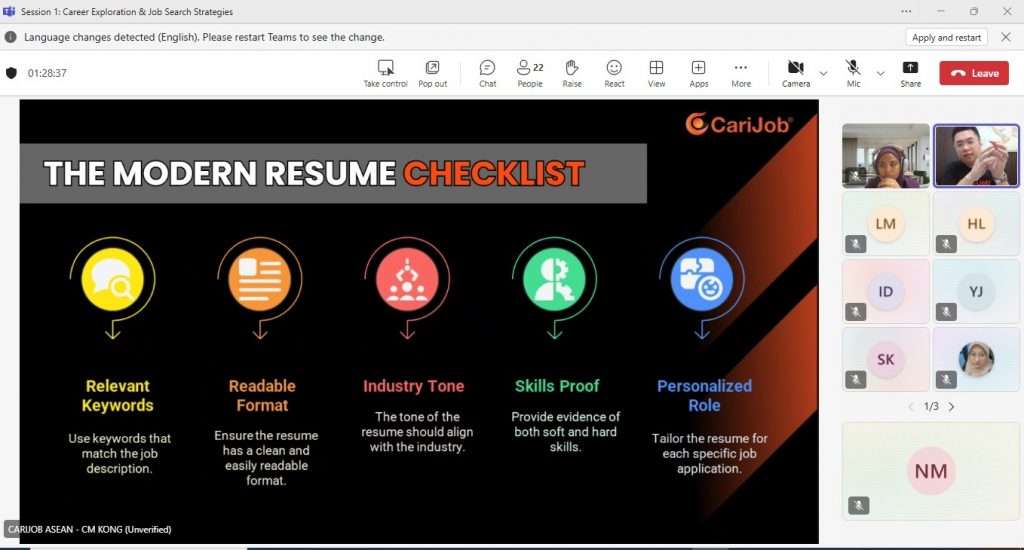This screenshot has width=1024, height=550.
Task: Select the participant tile with profile photo
Action: (976, 359)
